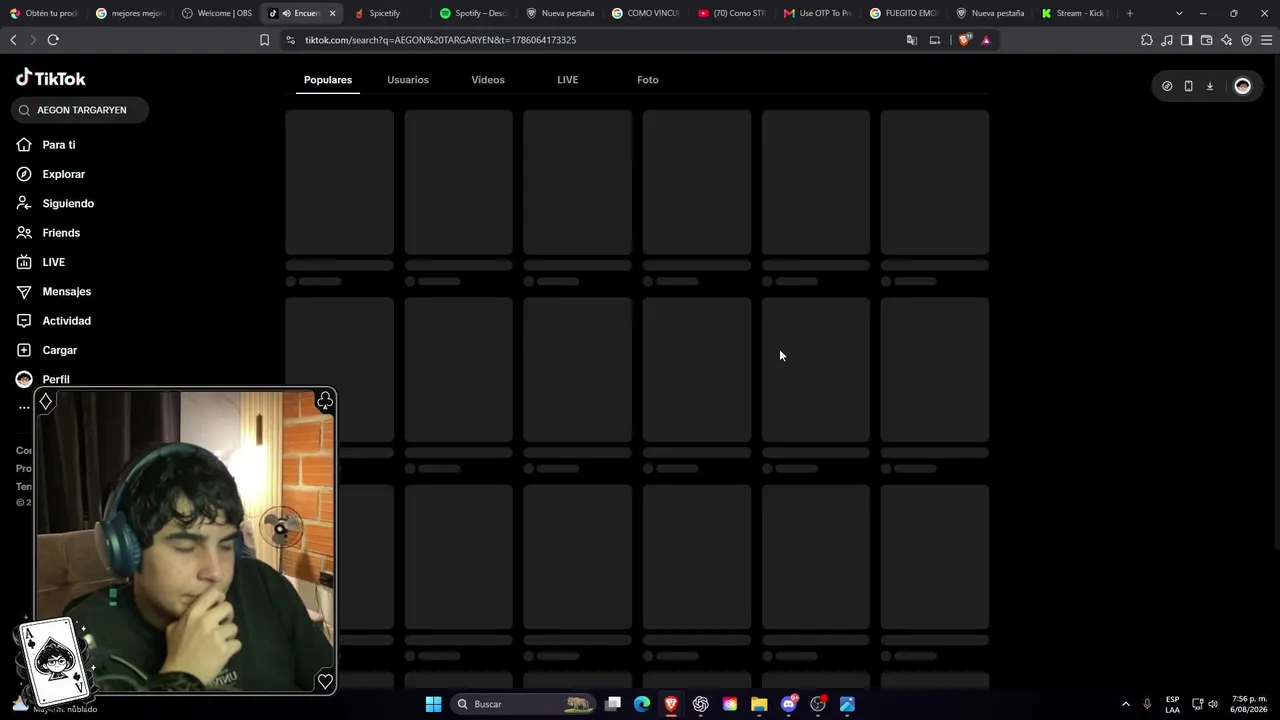Switch to the Welcome OBS tab

218,13
